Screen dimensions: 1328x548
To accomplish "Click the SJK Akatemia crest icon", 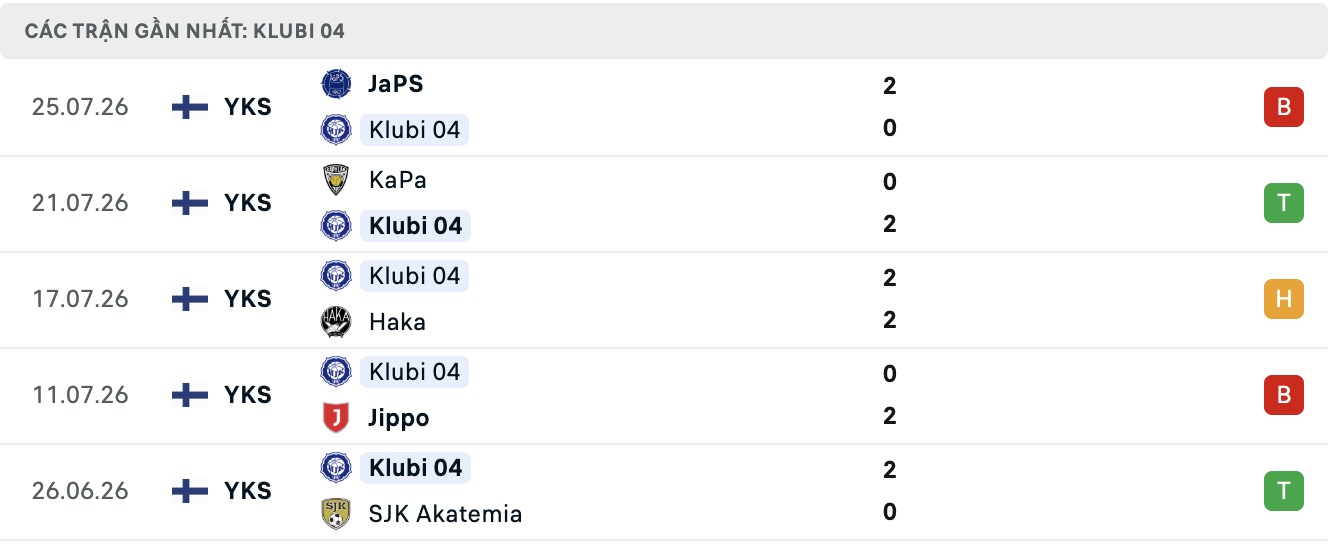I will point(336,514).
